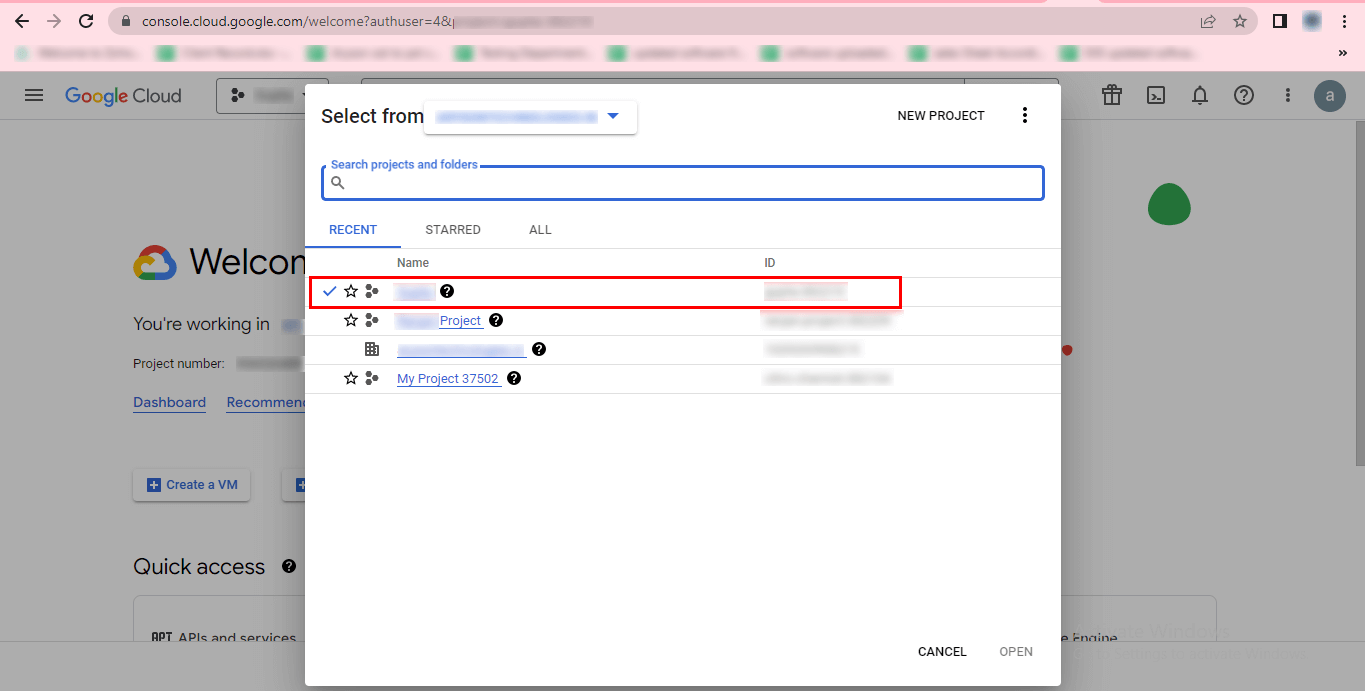Screen dimensions: 1365x691
Task: Click the Google Cloud logo
Action: (x=123, y=96)
